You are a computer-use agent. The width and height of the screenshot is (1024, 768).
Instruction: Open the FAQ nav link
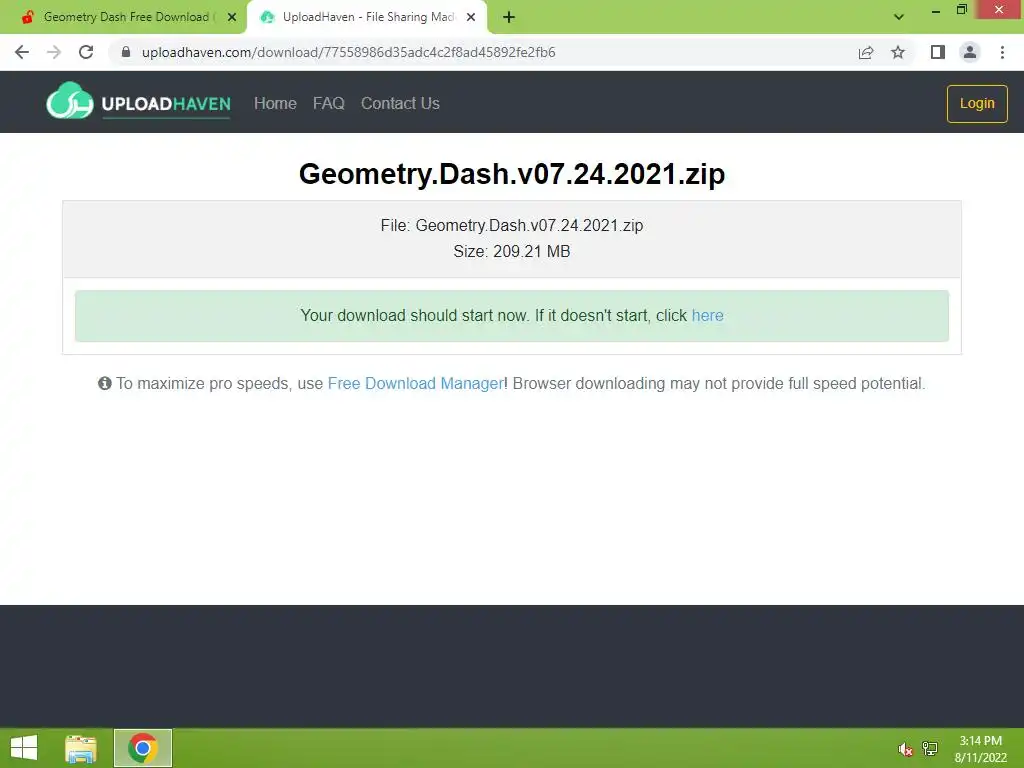(328, 103)
